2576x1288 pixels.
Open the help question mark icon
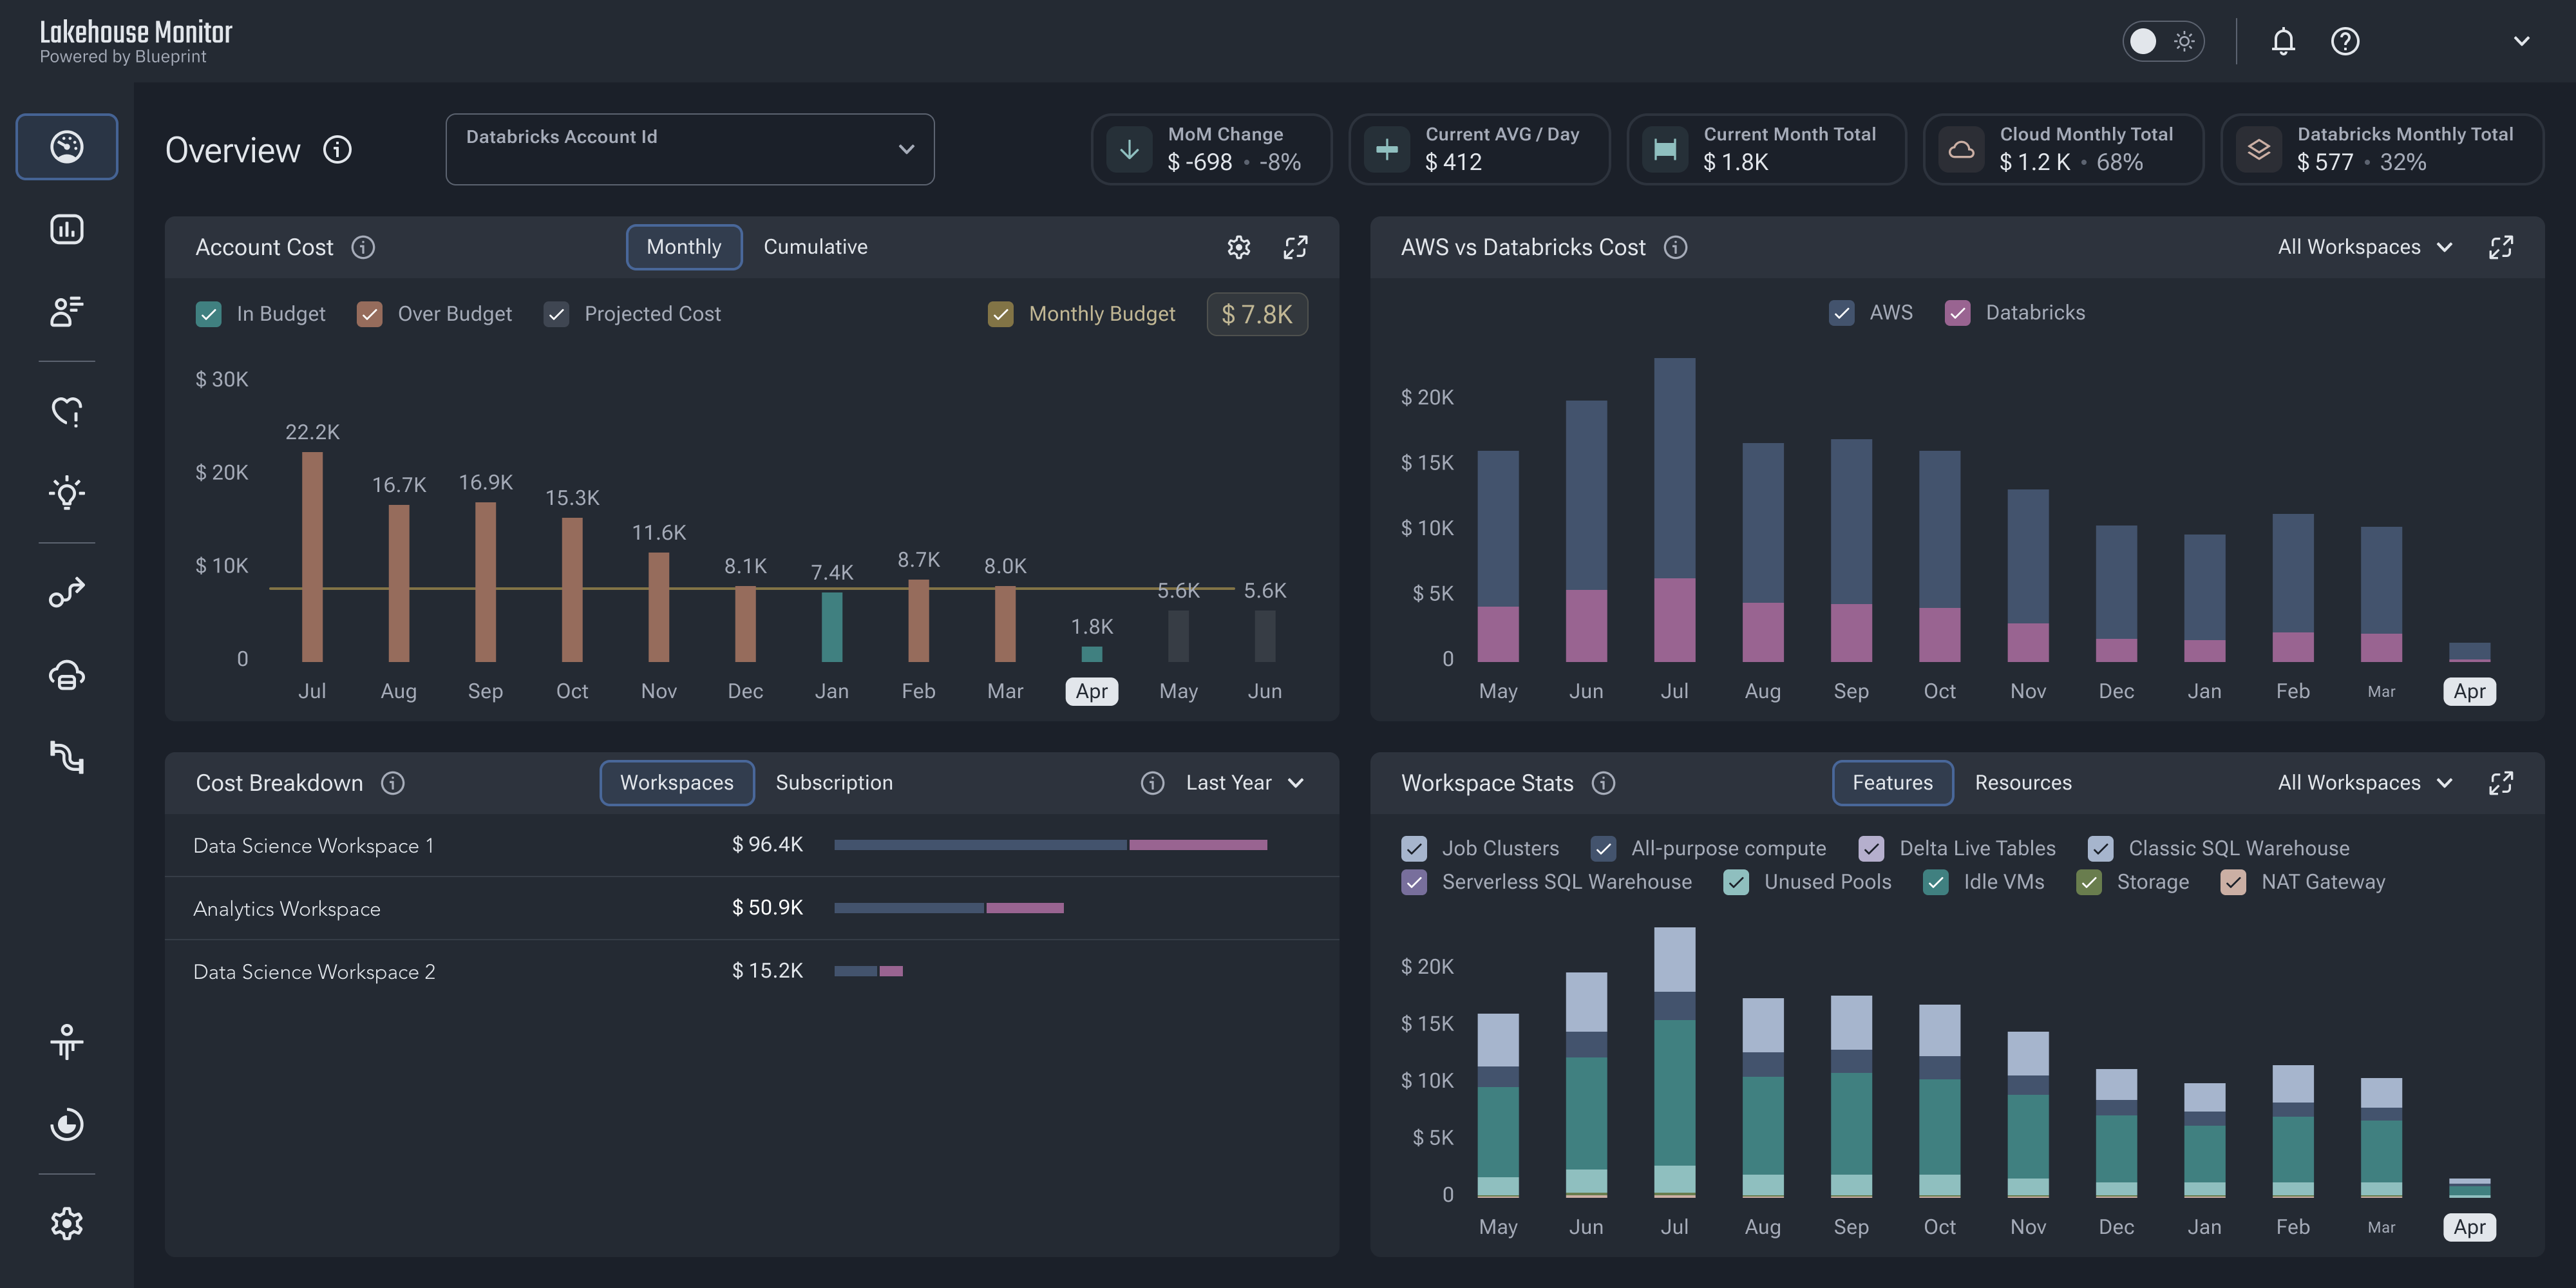(x=2345, y=41)
